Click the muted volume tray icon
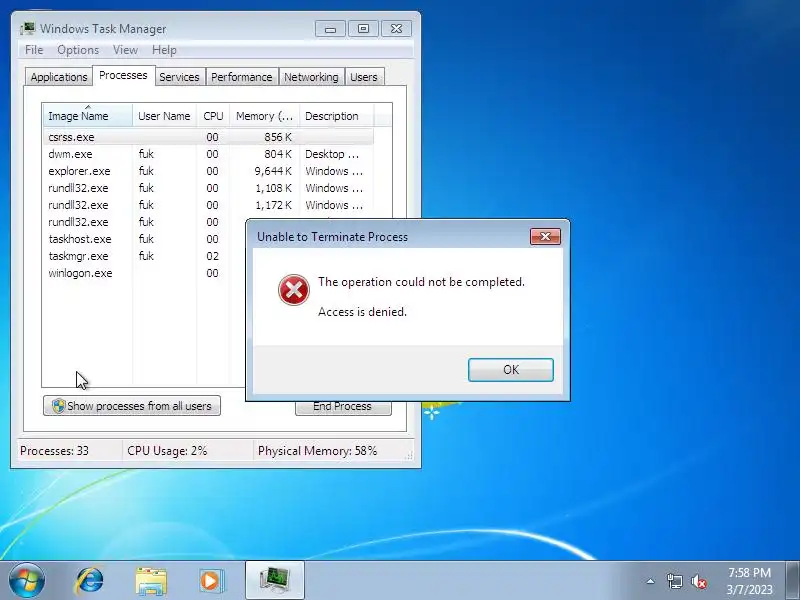Viewport: 800px width, 600px height. 698,581
